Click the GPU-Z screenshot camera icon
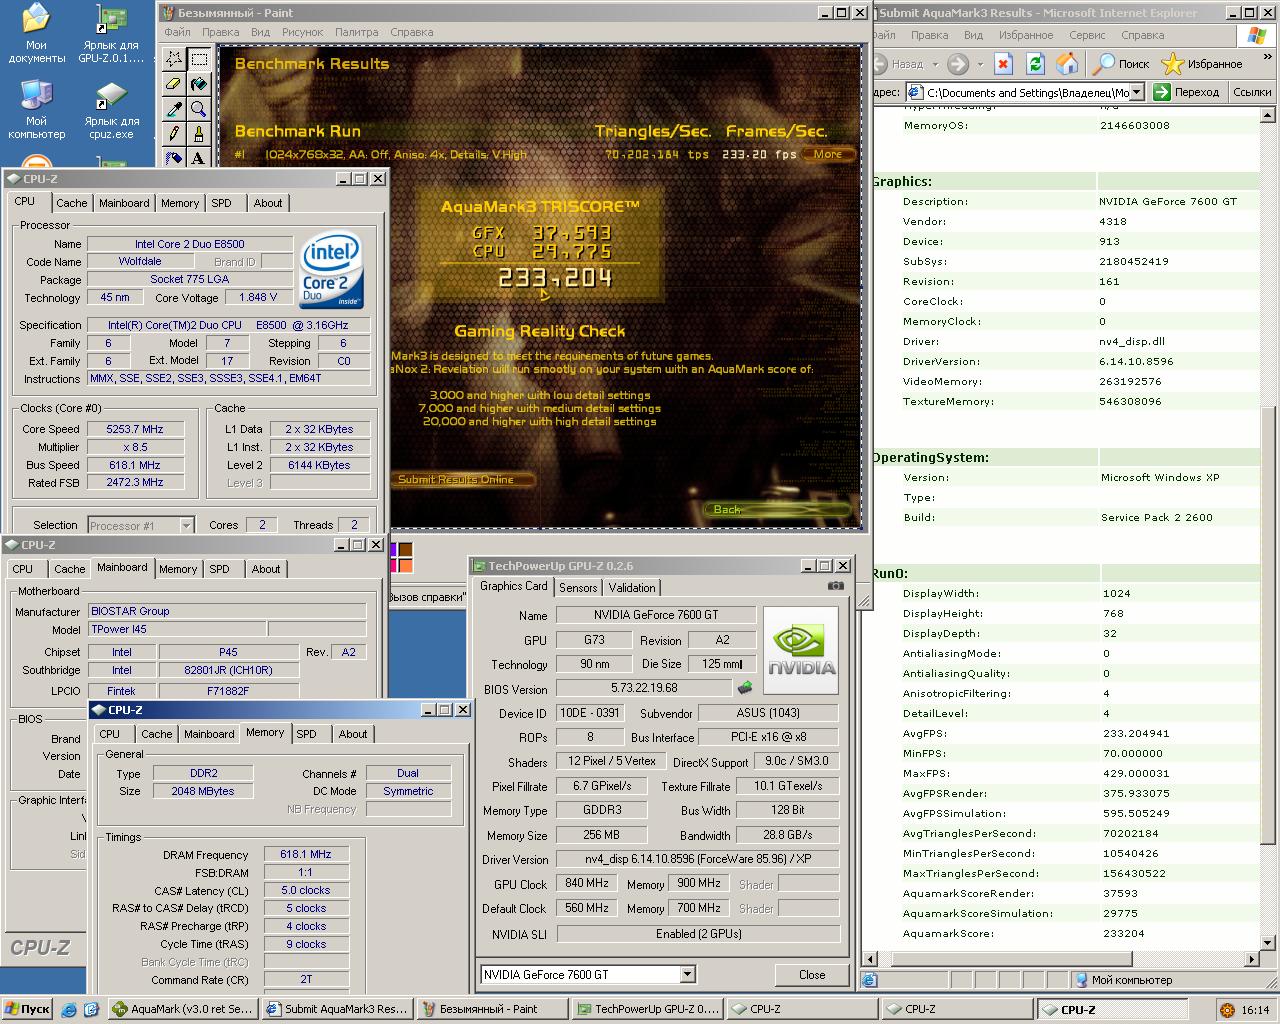 coord(836,587)
